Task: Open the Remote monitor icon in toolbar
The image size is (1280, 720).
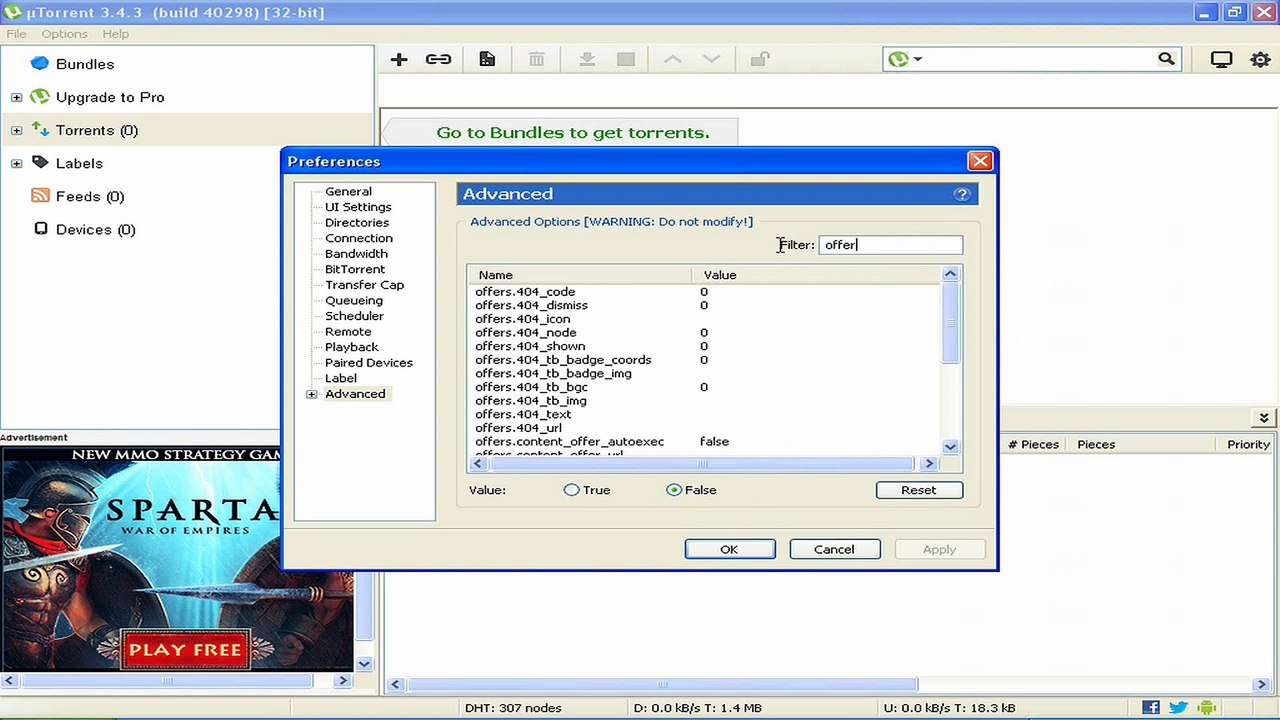Action: pyautogui.click(x=1221, y=60)
